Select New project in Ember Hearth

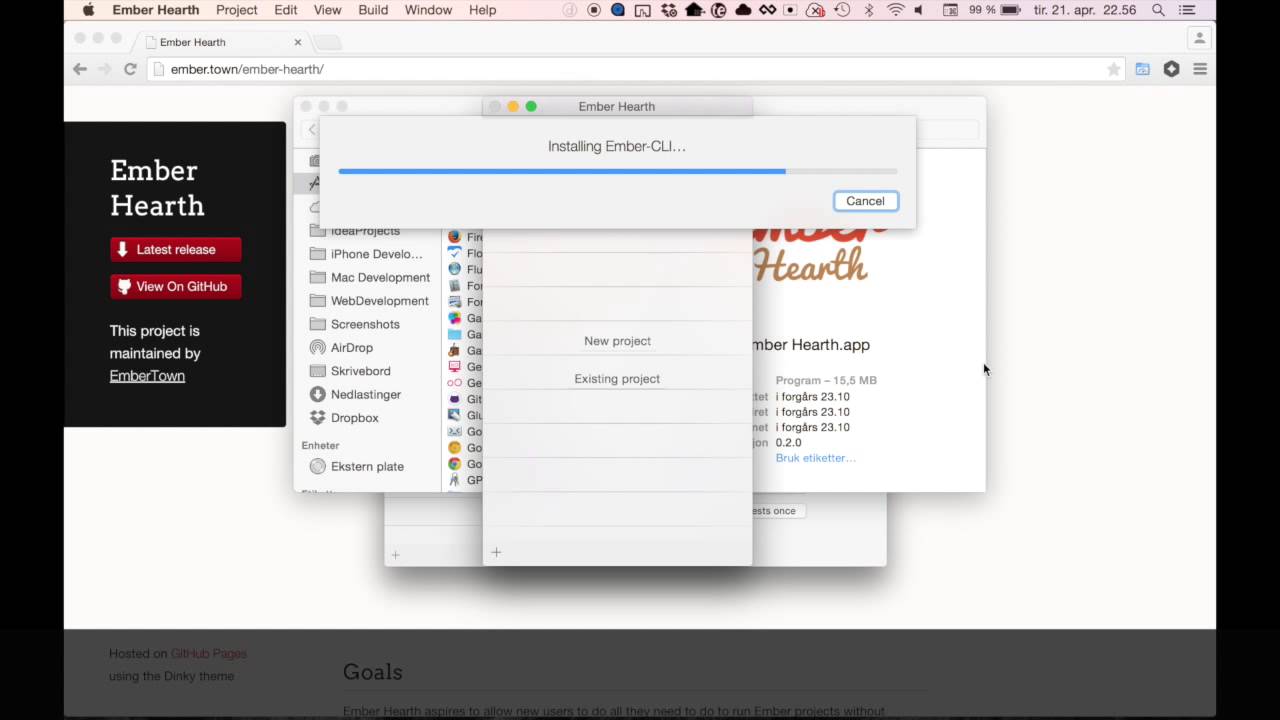click(617, 341)
